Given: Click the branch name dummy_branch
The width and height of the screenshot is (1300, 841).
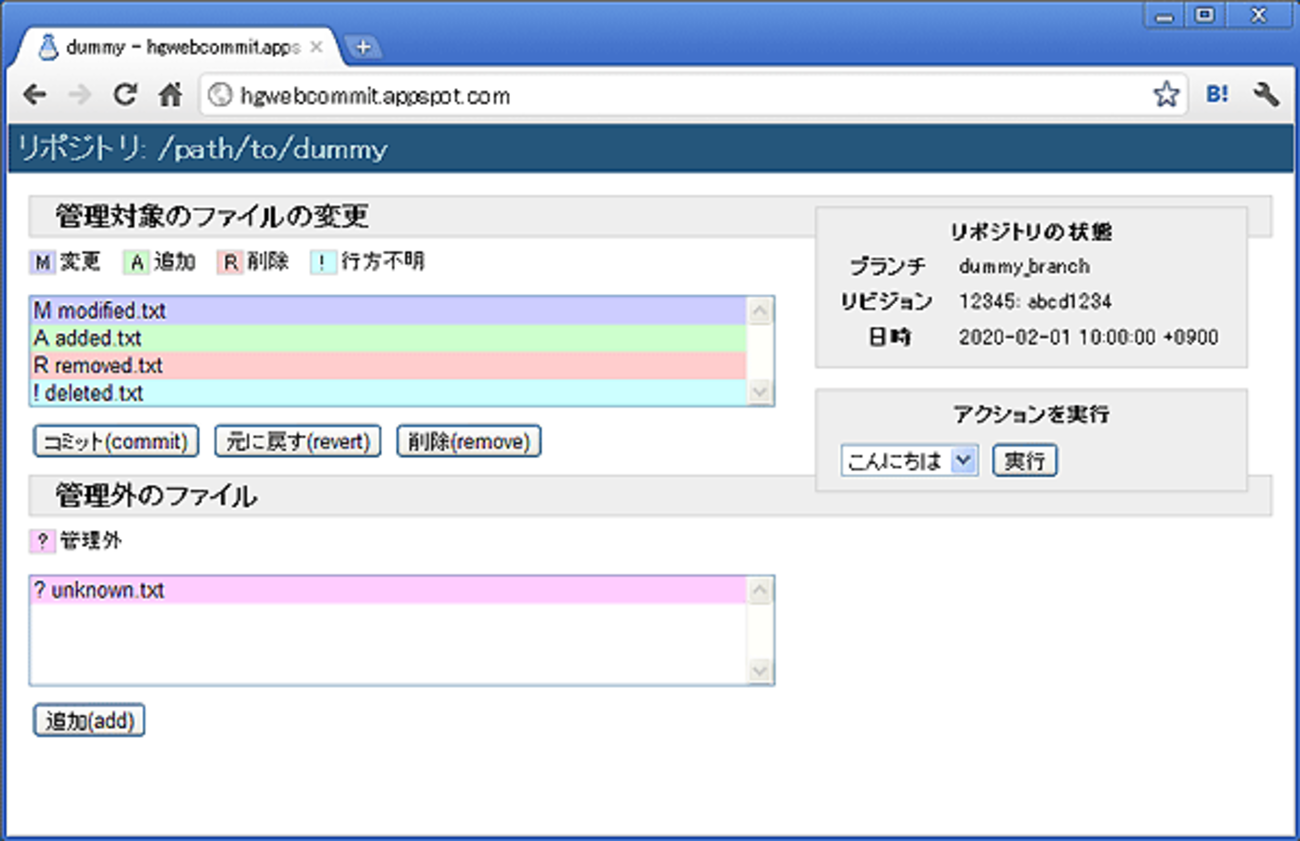Looking at the screenshot, I should (x=1024, y=266).
